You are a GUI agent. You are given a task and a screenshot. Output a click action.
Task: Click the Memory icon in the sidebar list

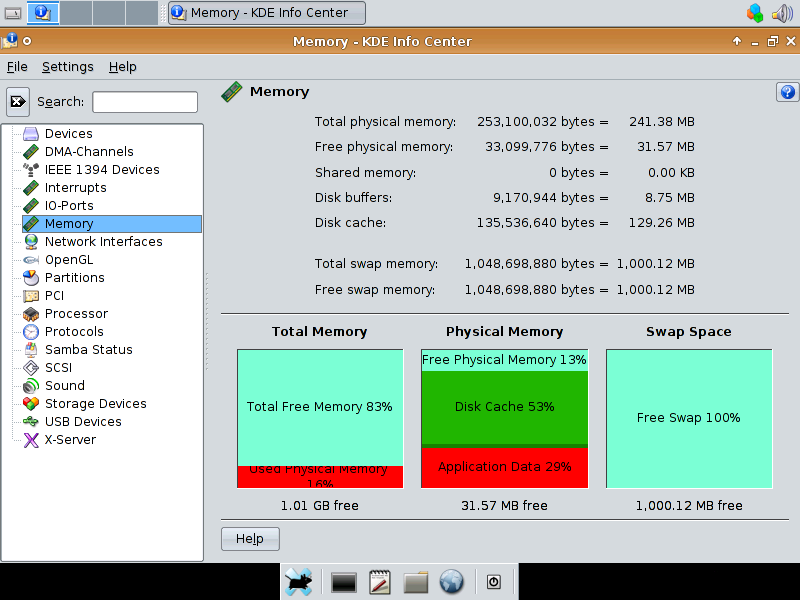31,223
